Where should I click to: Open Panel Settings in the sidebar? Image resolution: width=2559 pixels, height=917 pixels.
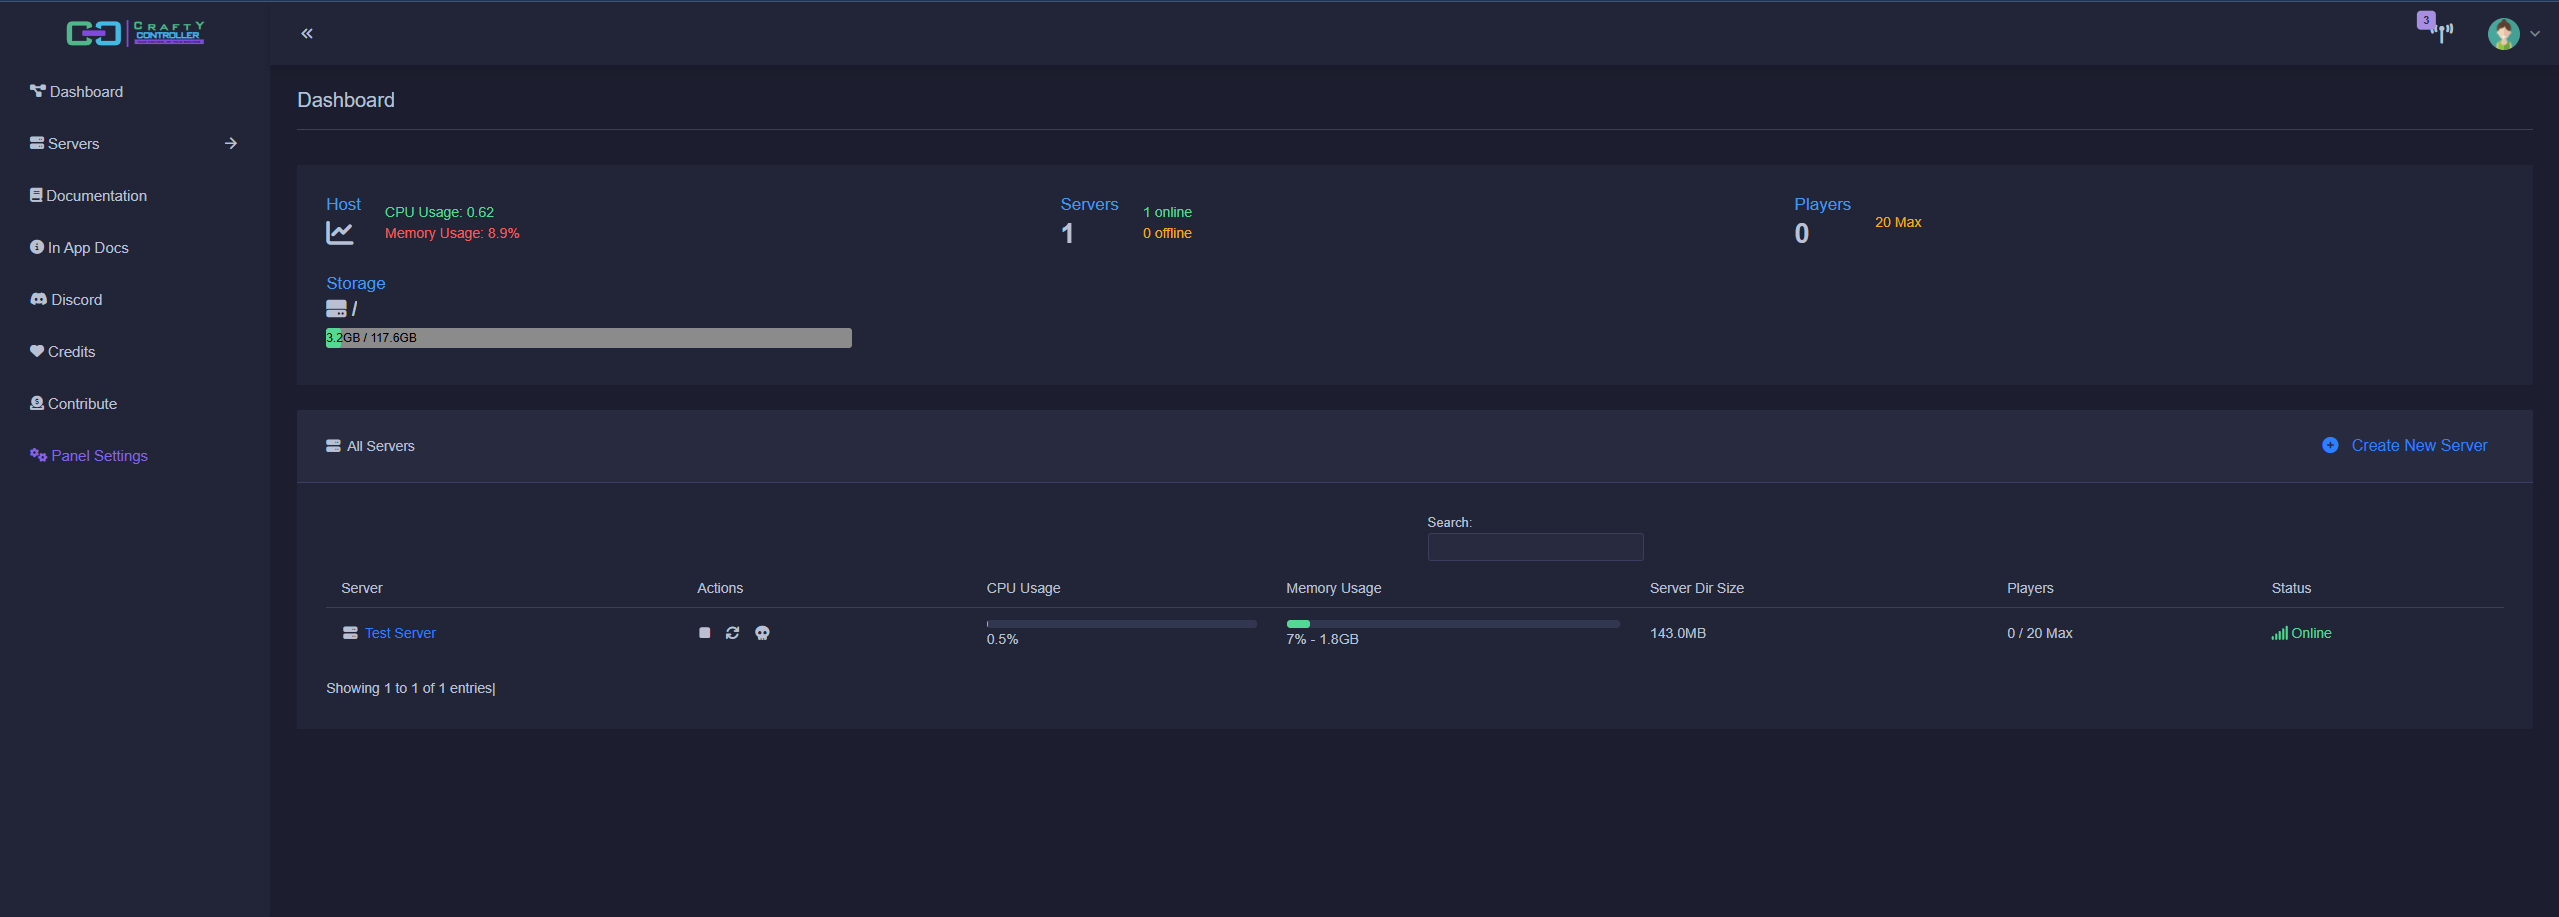point(99,456)
